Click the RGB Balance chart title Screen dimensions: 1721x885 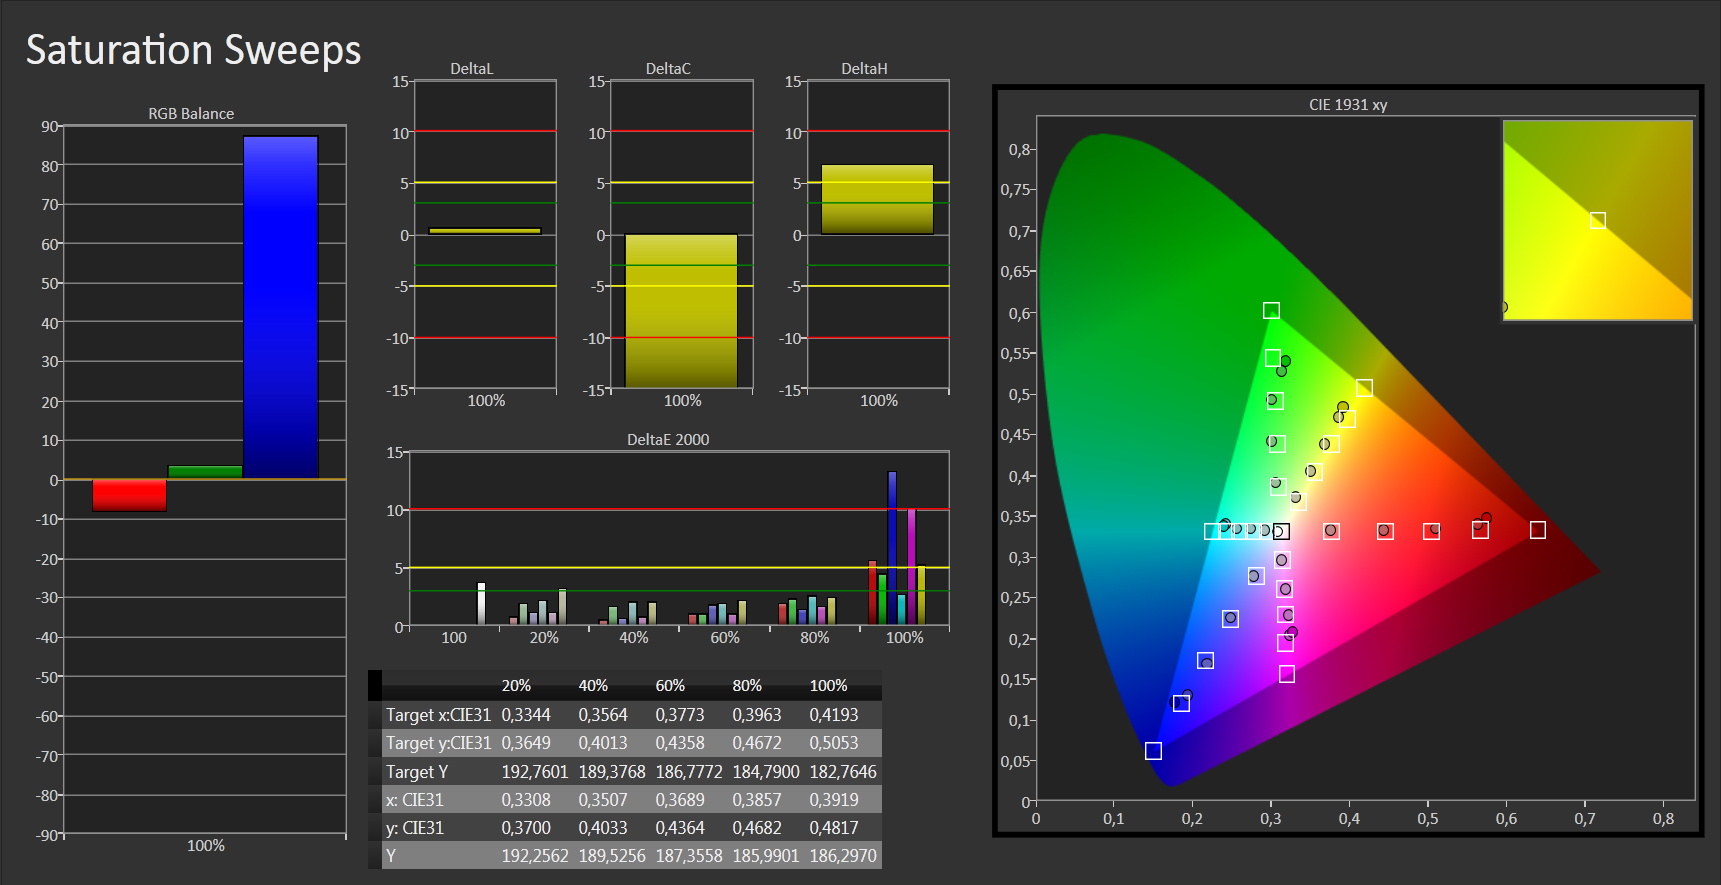(191, 114)
